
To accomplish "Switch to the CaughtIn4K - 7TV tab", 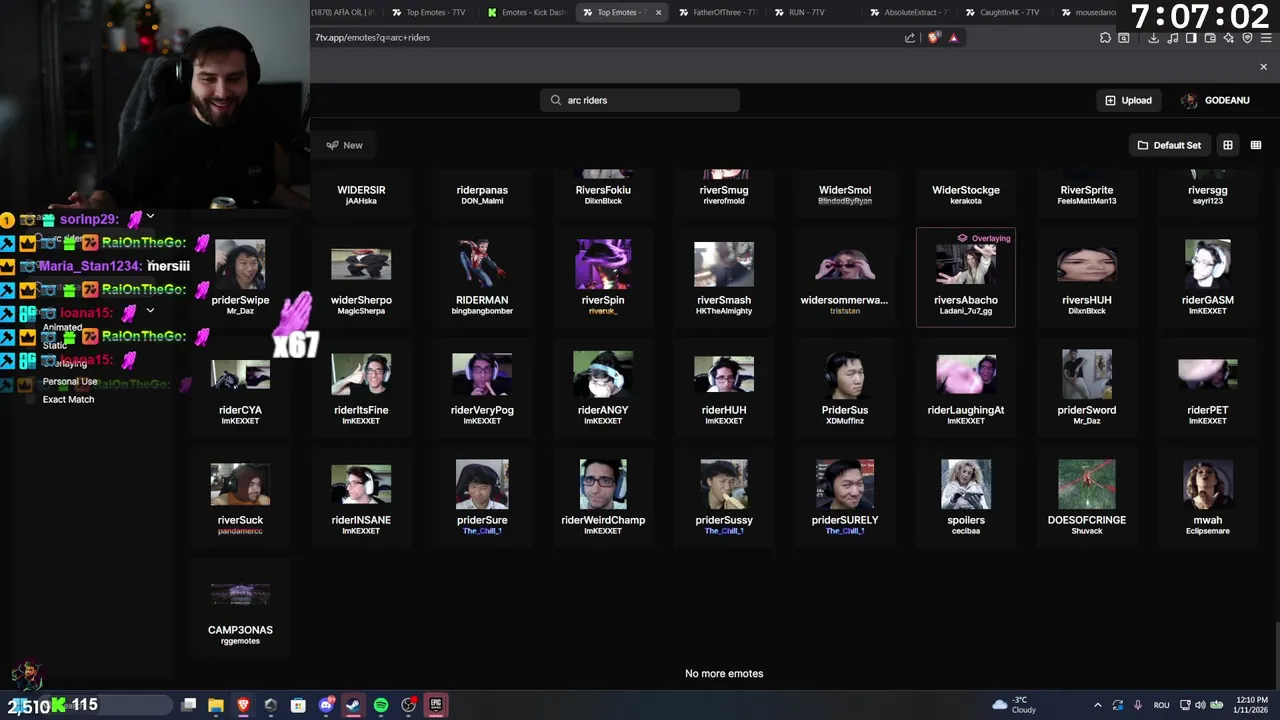I will [1003, 12].
